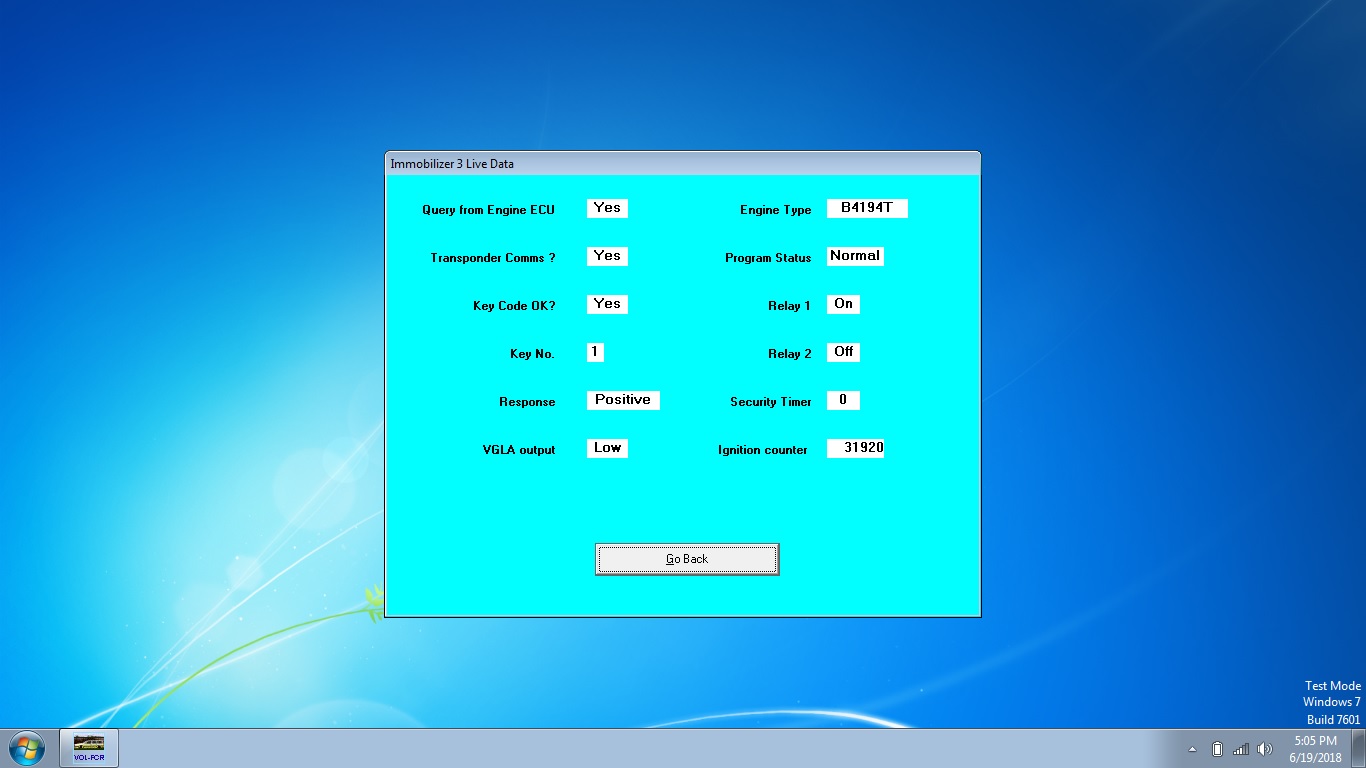Select the Response Positive field
This screenshot has width=1366, height=768.
click(623, 400)
